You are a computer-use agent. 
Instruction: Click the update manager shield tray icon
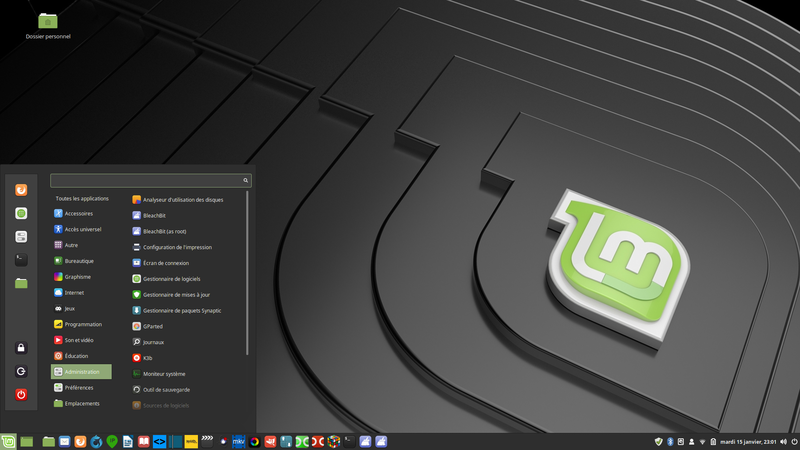(659, 442)
